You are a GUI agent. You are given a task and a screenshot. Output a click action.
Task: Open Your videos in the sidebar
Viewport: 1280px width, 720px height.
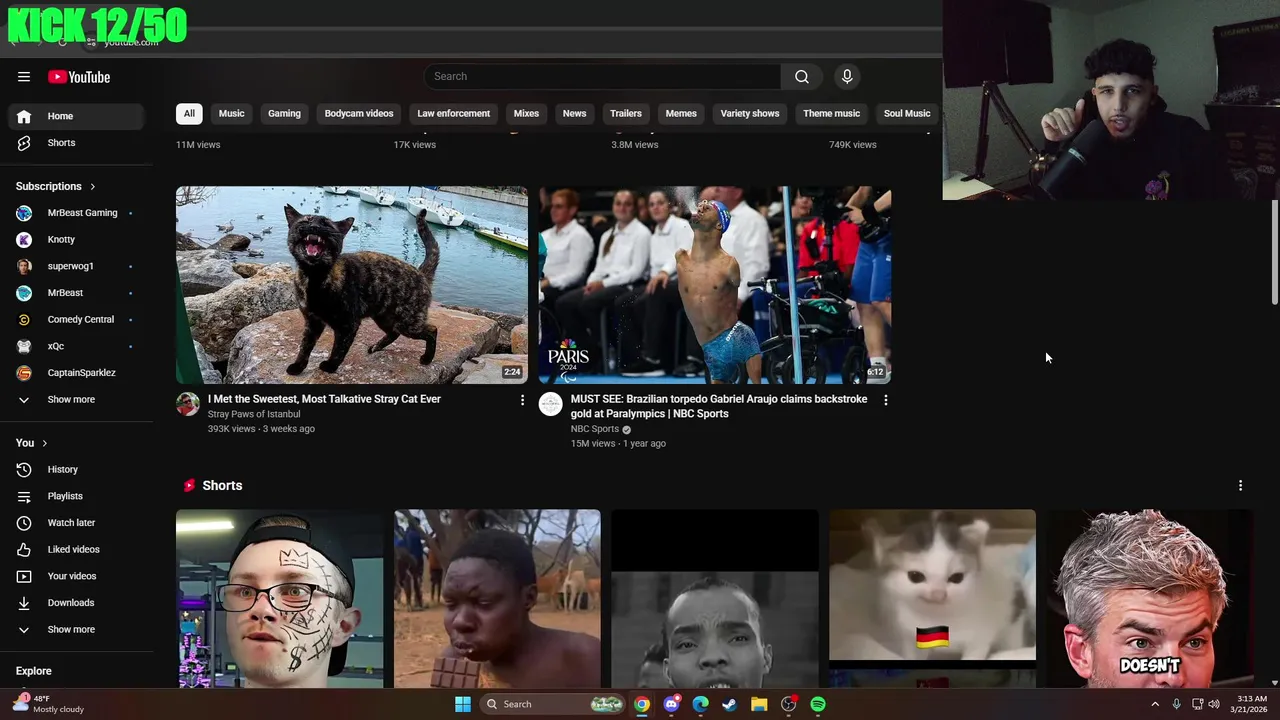[x=76, y=576]
